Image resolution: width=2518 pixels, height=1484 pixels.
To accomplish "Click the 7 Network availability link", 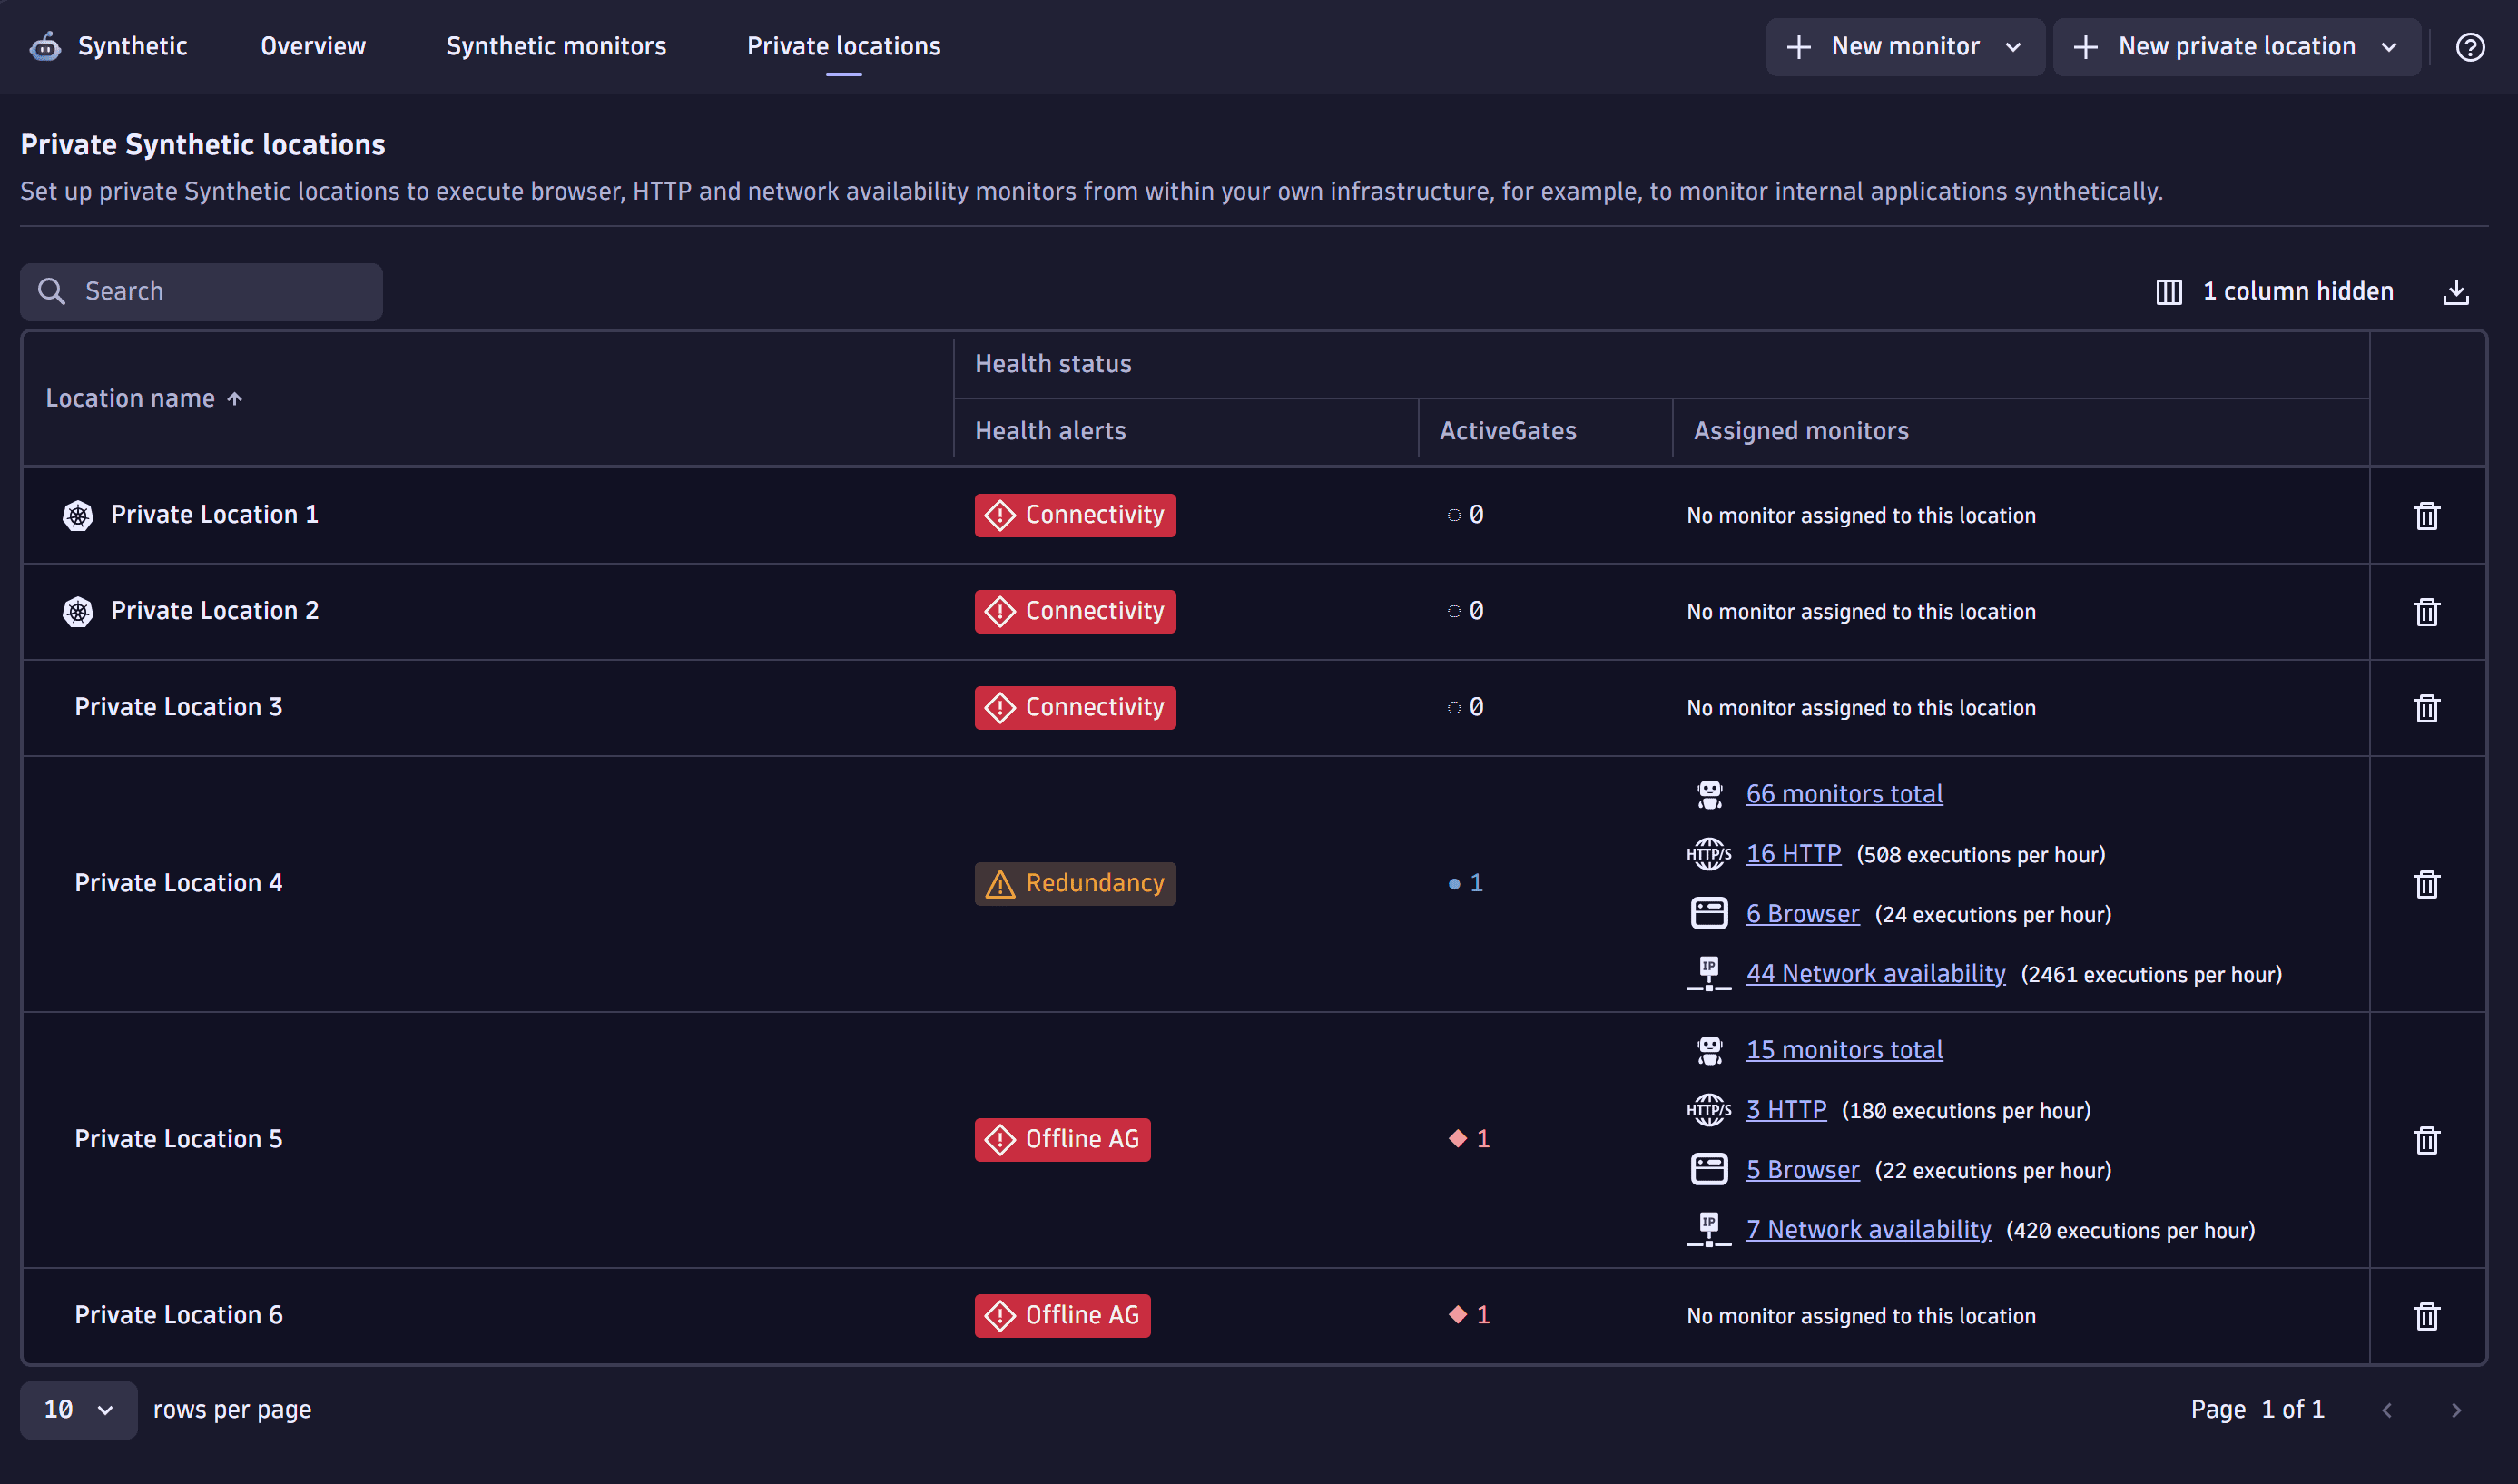I will click(x=1868, y=1228).
